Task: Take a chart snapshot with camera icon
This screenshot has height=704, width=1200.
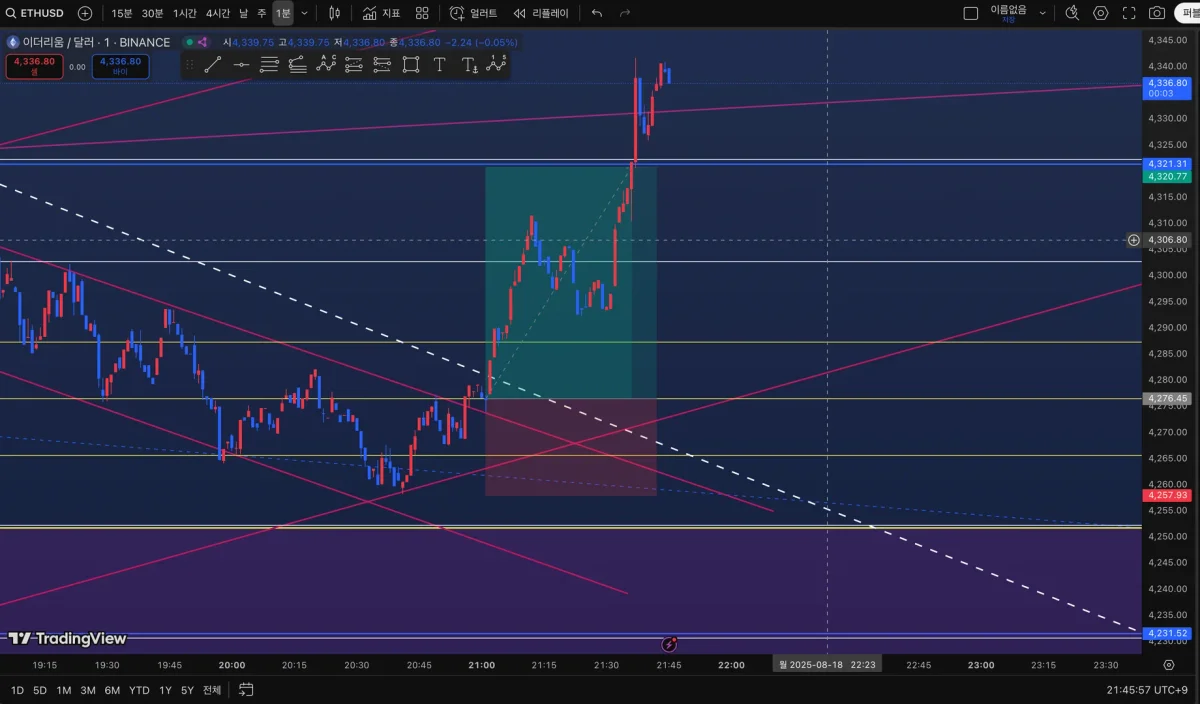Action: click(1157, 13)
